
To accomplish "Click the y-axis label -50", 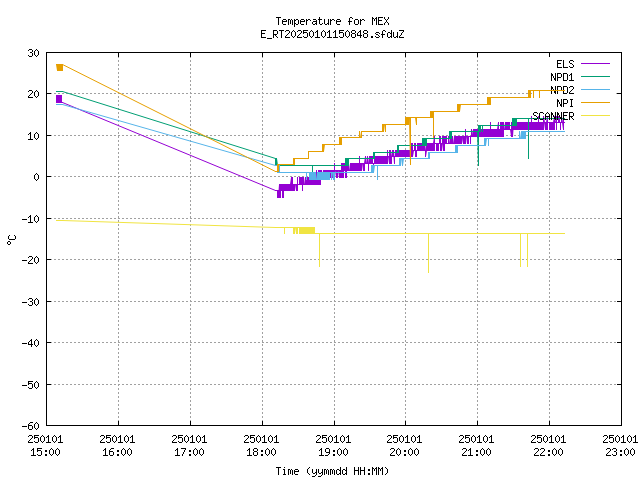I will click(x=31, y=384).
